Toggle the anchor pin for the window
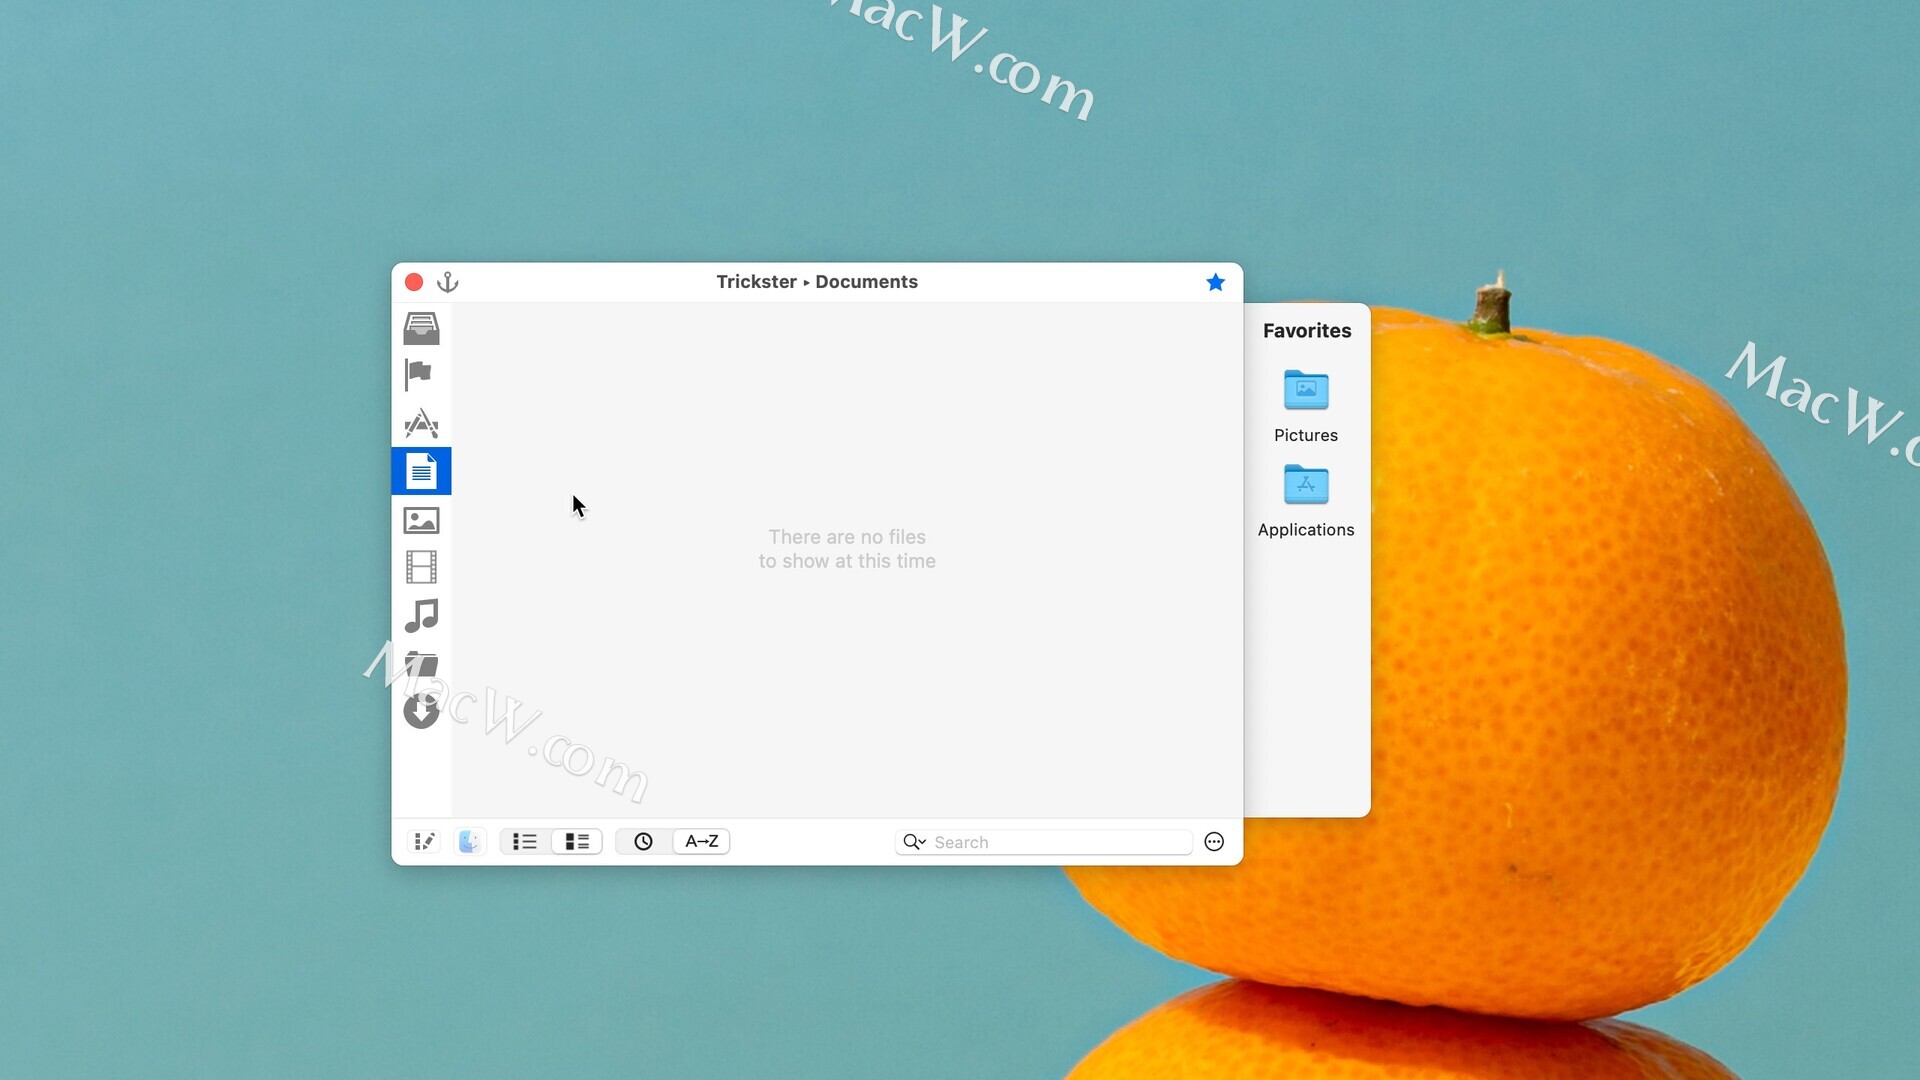The width and height of the screenshot is (1920, 1080). pos(448,282)
